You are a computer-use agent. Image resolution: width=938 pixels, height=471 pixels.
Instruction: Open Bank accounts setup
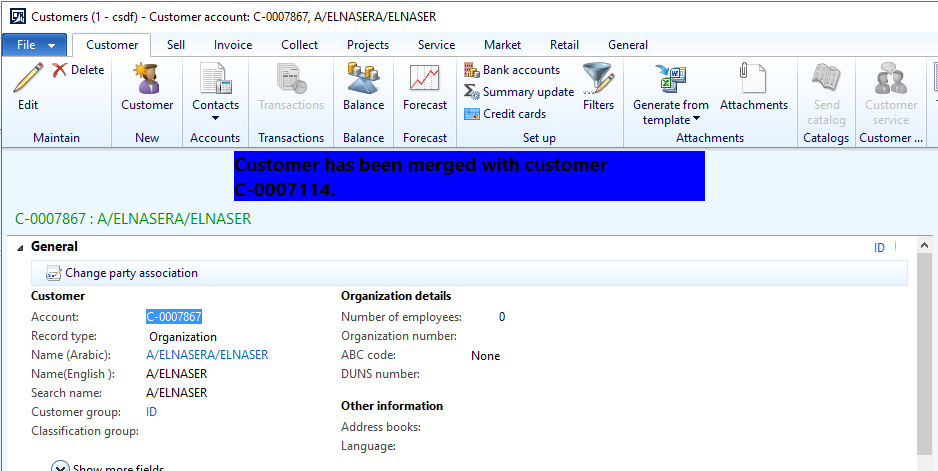(512, 70)
